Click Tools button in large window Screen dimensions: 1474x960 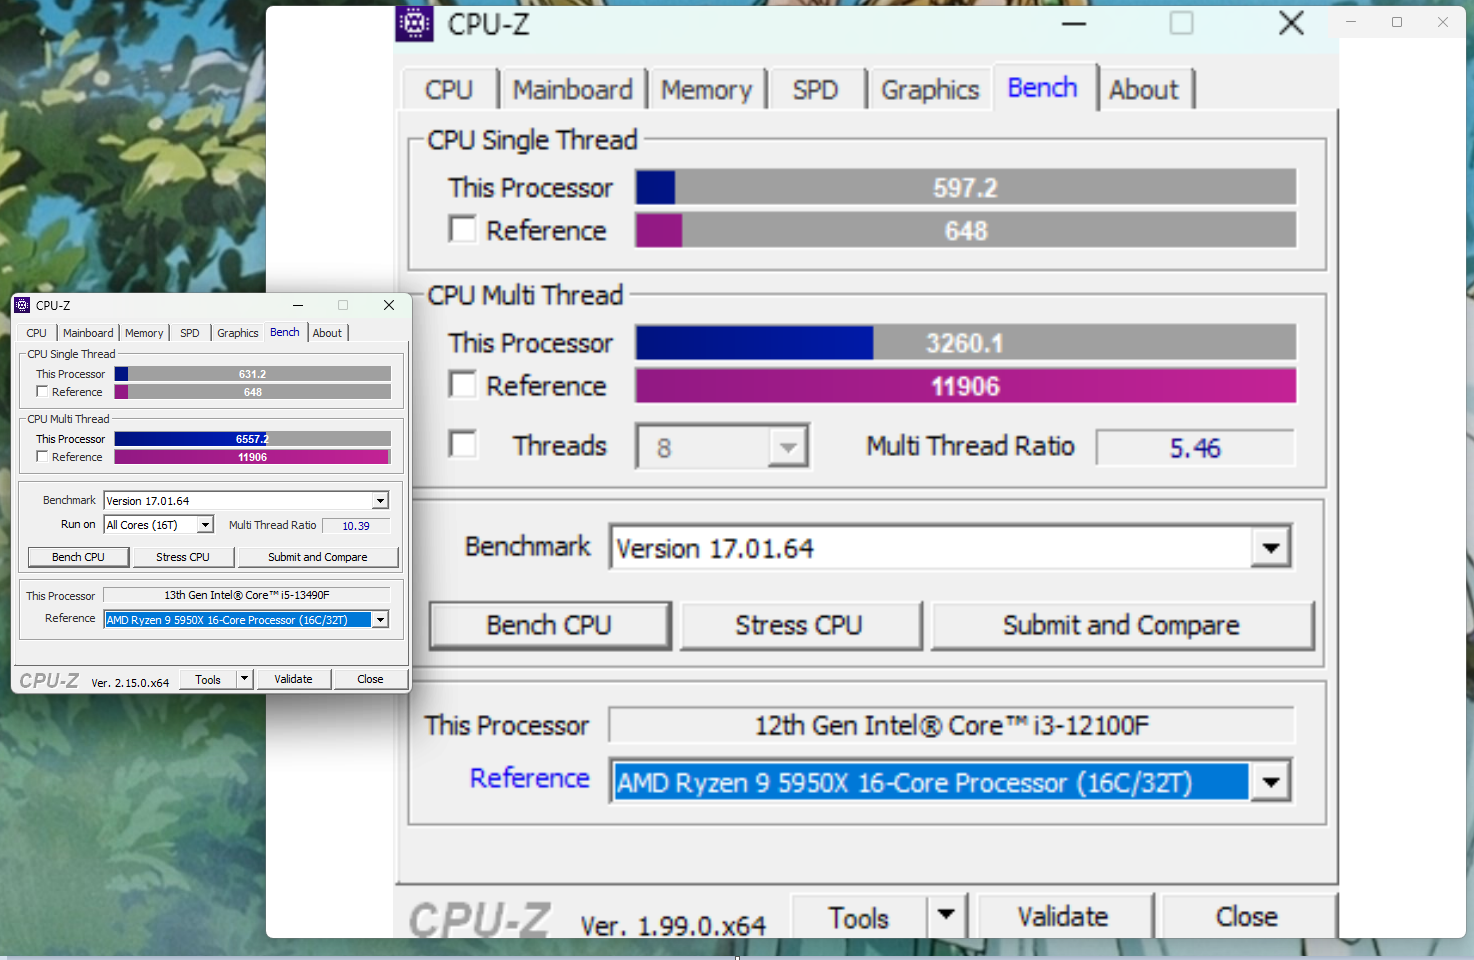click(859, 916)
